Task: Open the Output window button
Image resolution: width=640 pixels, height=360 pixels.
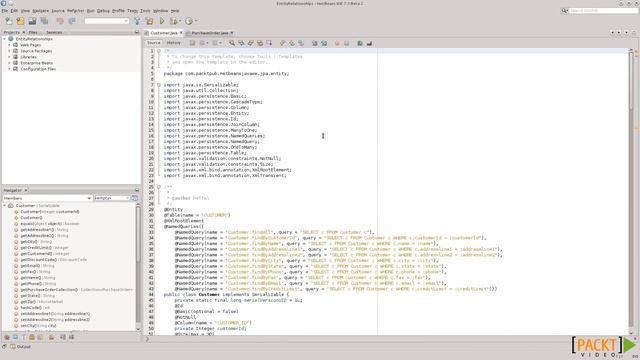Action: tap(20, 347)
